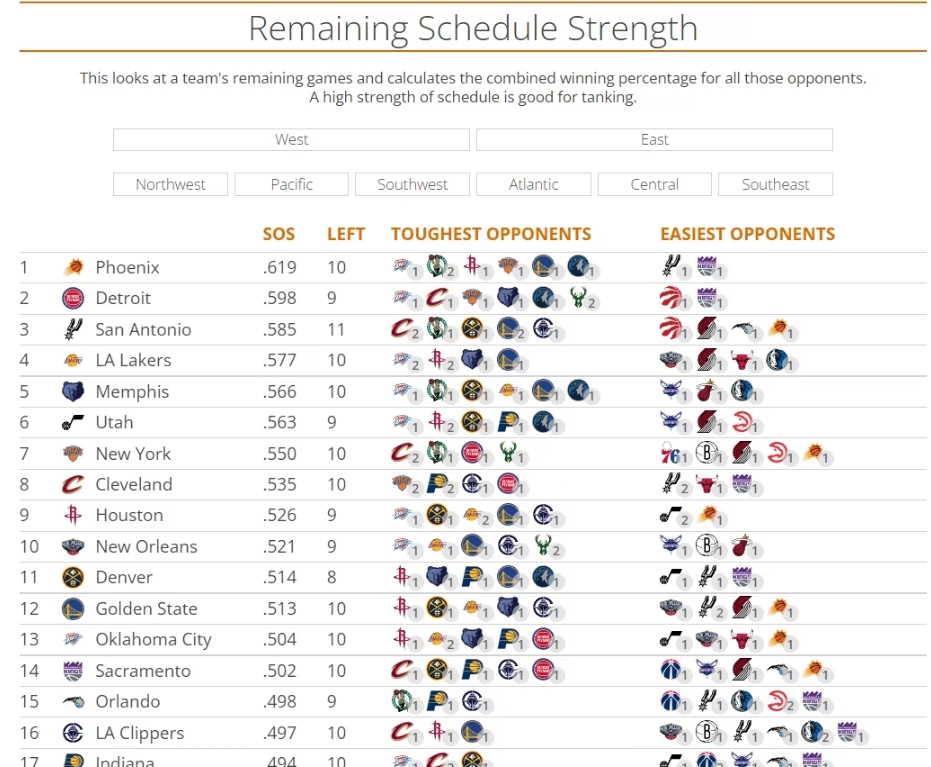Click the Sacramento Kings team logo
This screenshot has height=767, width=931.
pos(73,671)
